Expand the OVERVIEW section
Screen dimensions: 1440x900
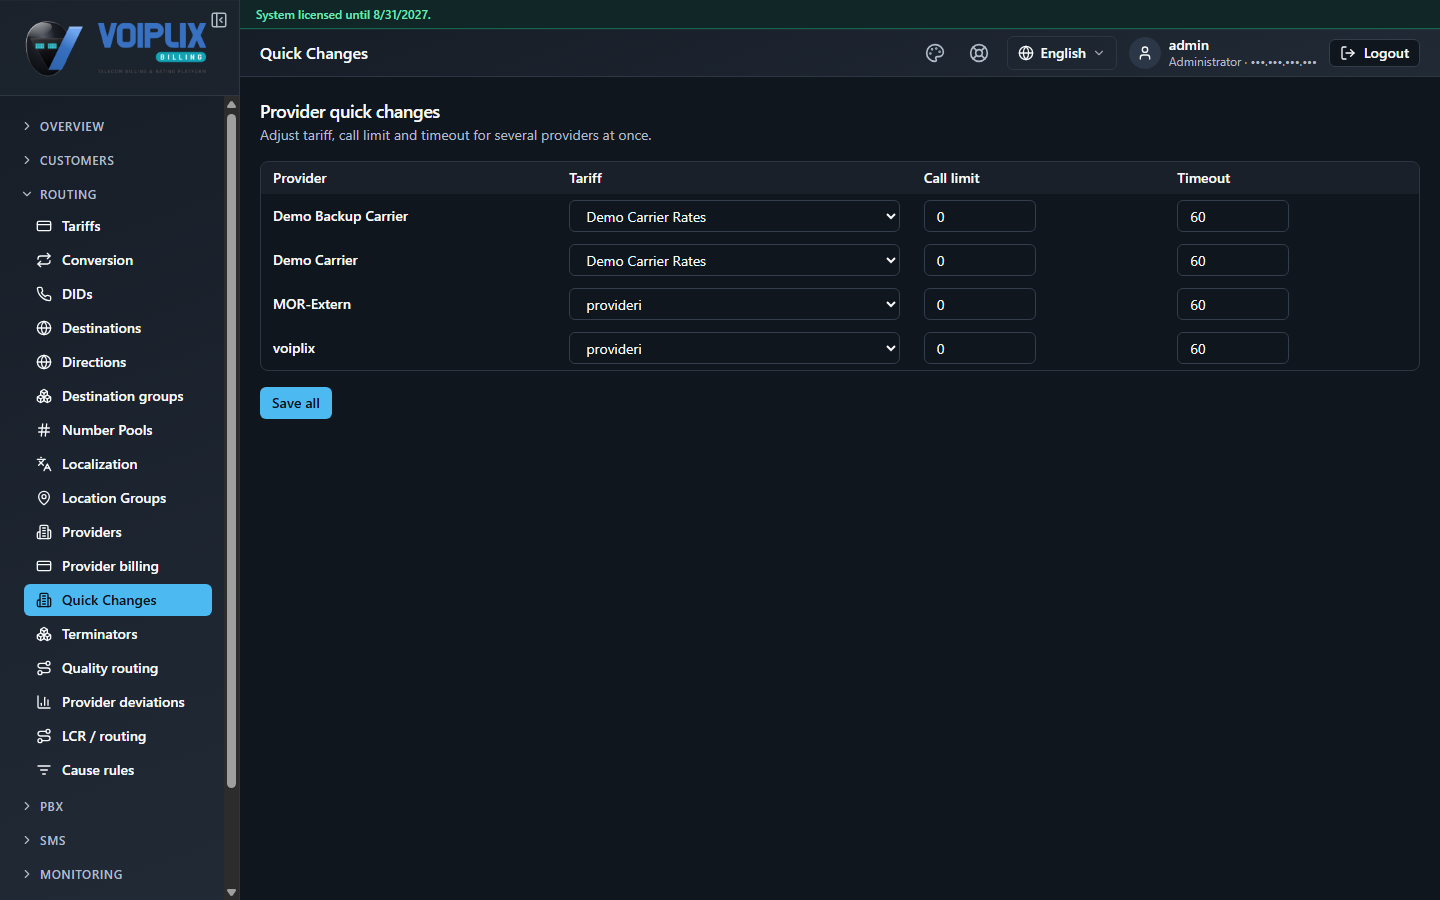pyautogui.click(x=72, y=126)
